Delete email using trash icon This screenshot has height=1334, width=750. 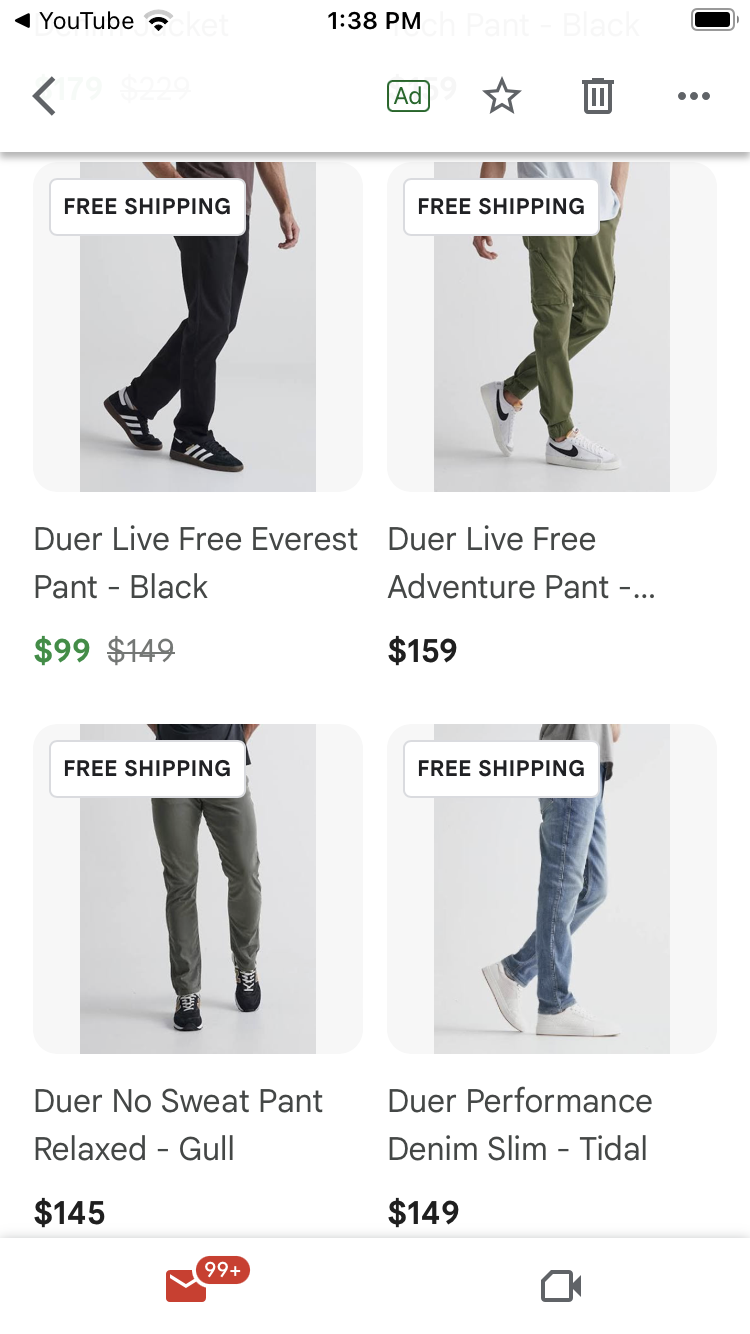click(597, 96)
